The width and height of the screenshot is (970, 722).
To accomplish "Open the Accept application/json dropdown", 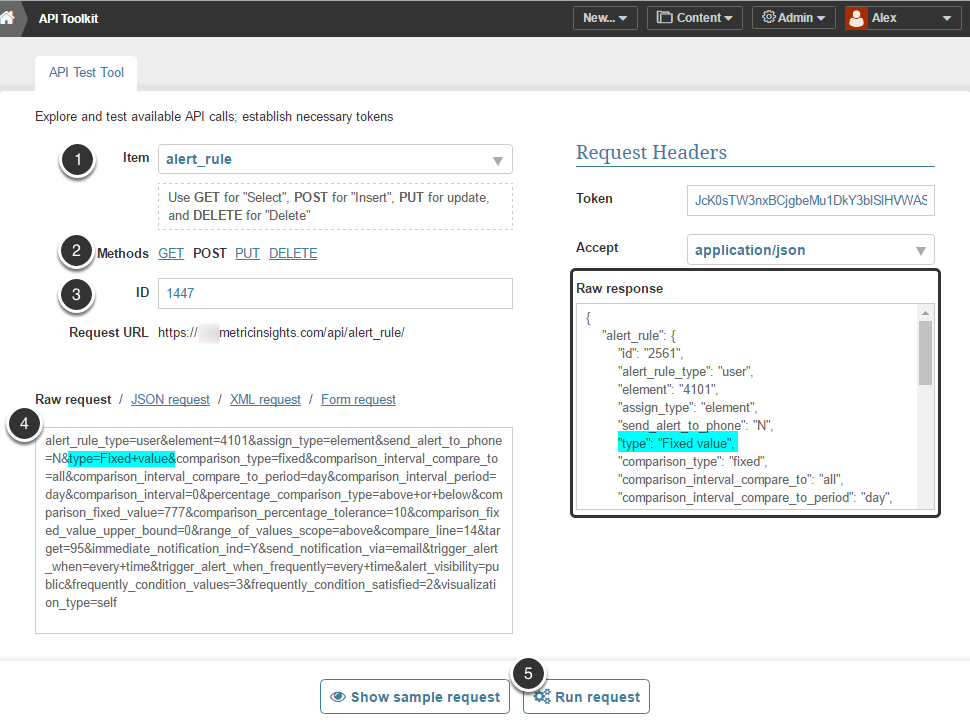I will [x=919, y=250].
